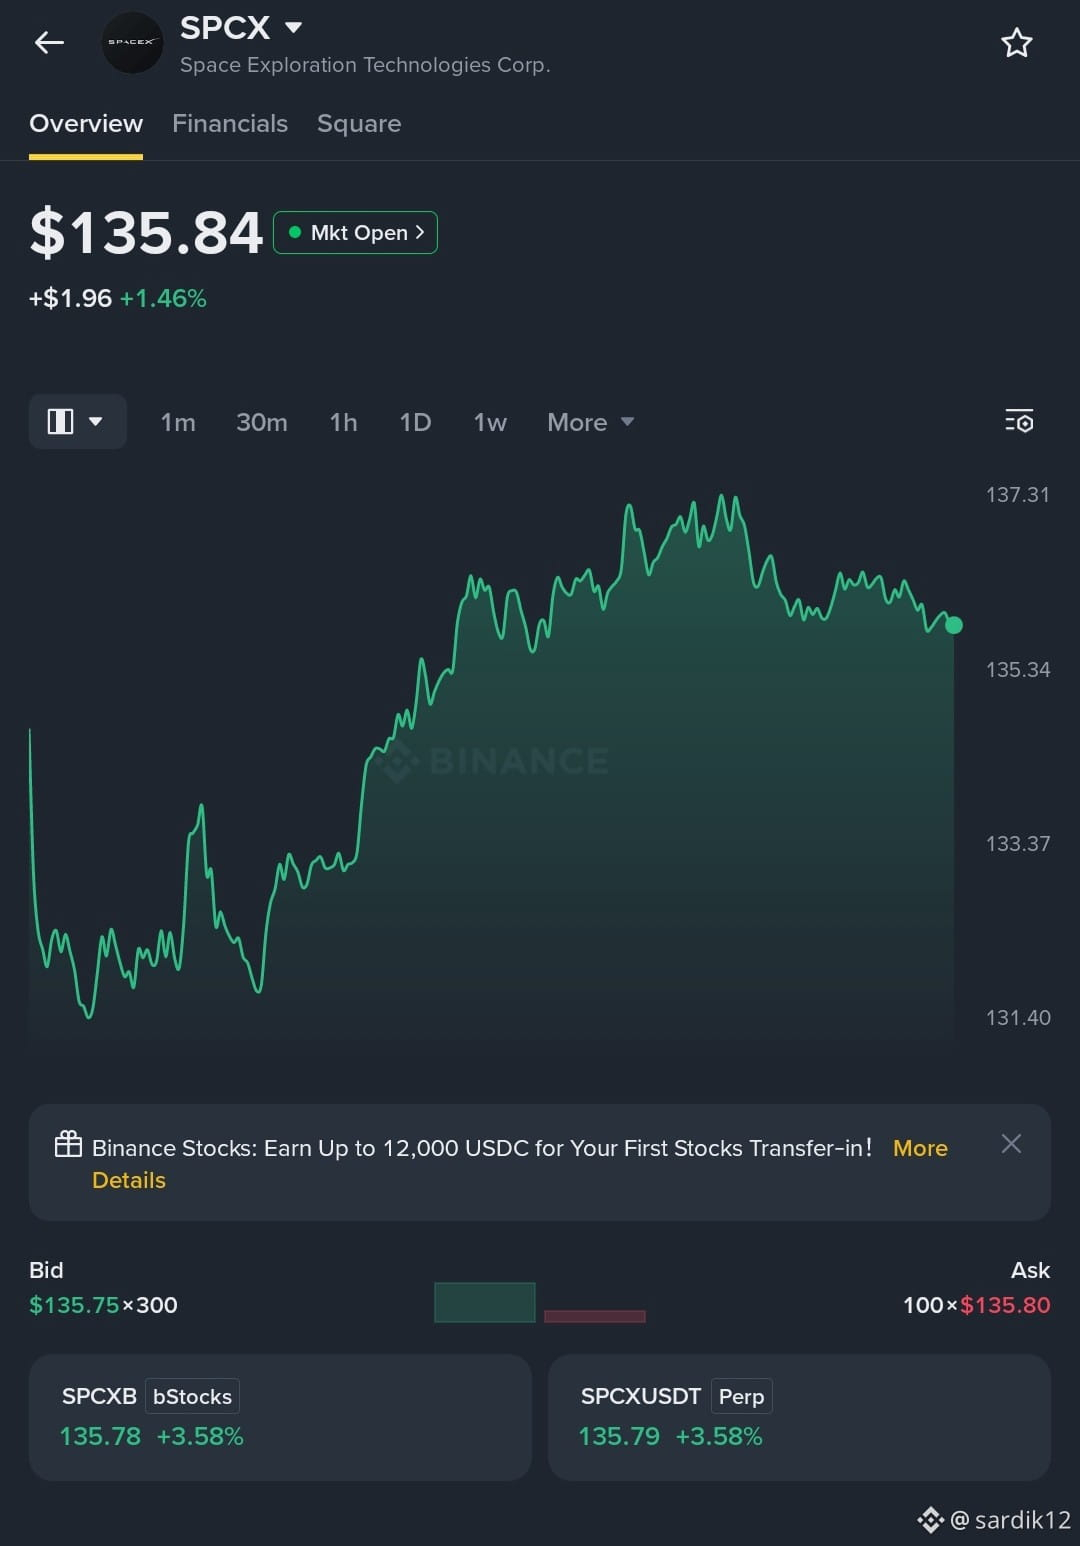
Task: Tap the 133.37 axis label
Action: pos(1018,843)
